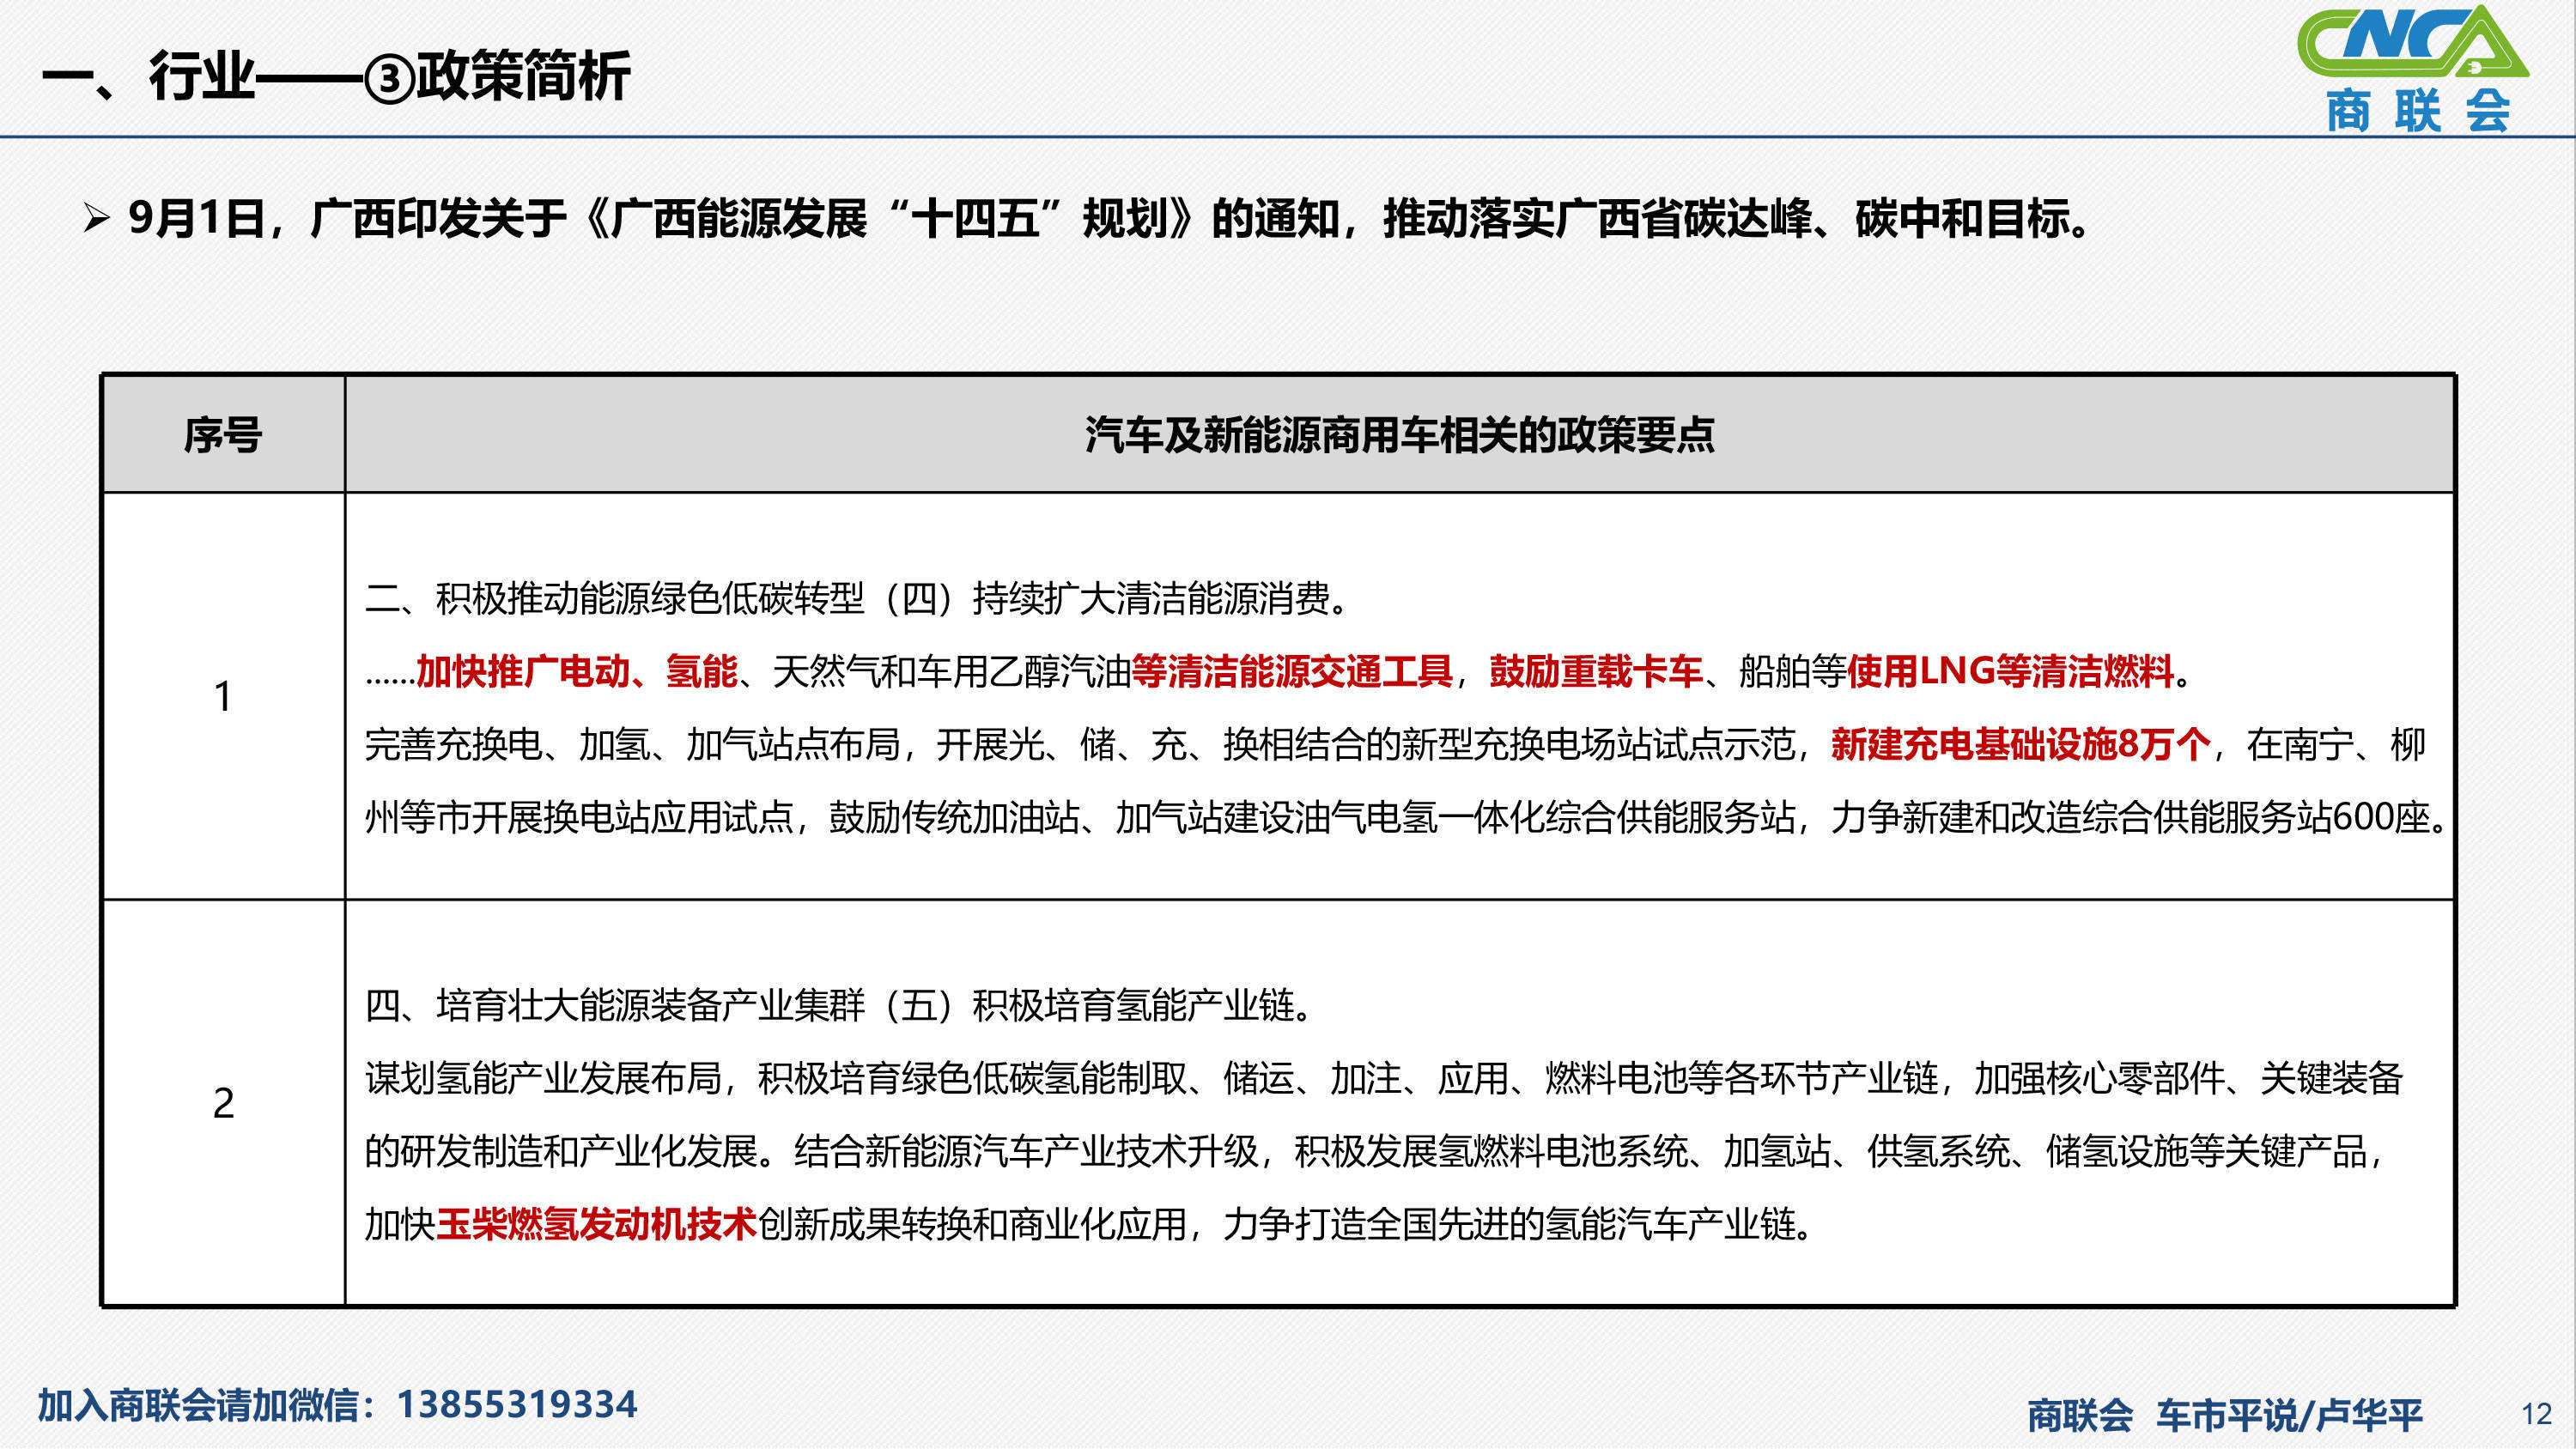This screenshot has height=1449, width=2576.
Task: Click line 四、培育壮大能源装备产业集群
Action: click(838, 1004)
